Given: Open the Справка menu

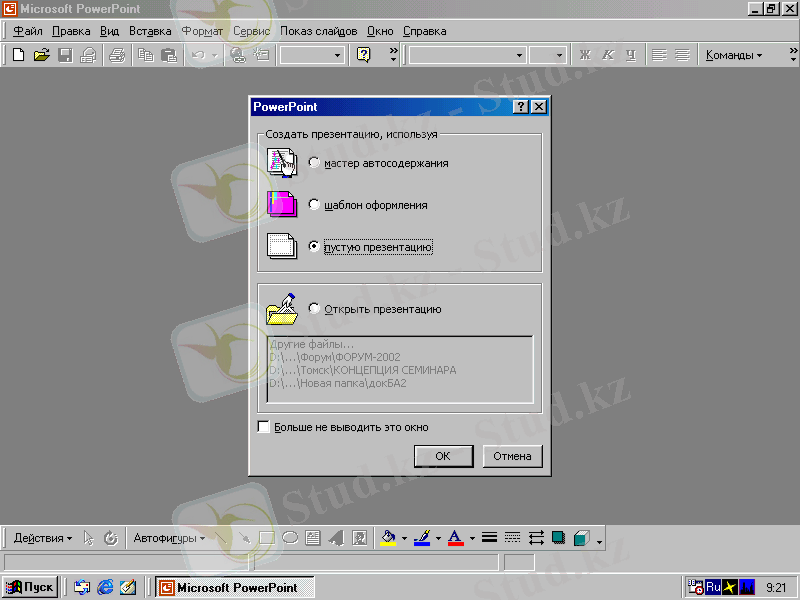Looking at the screenshot, I should [424, 31].
